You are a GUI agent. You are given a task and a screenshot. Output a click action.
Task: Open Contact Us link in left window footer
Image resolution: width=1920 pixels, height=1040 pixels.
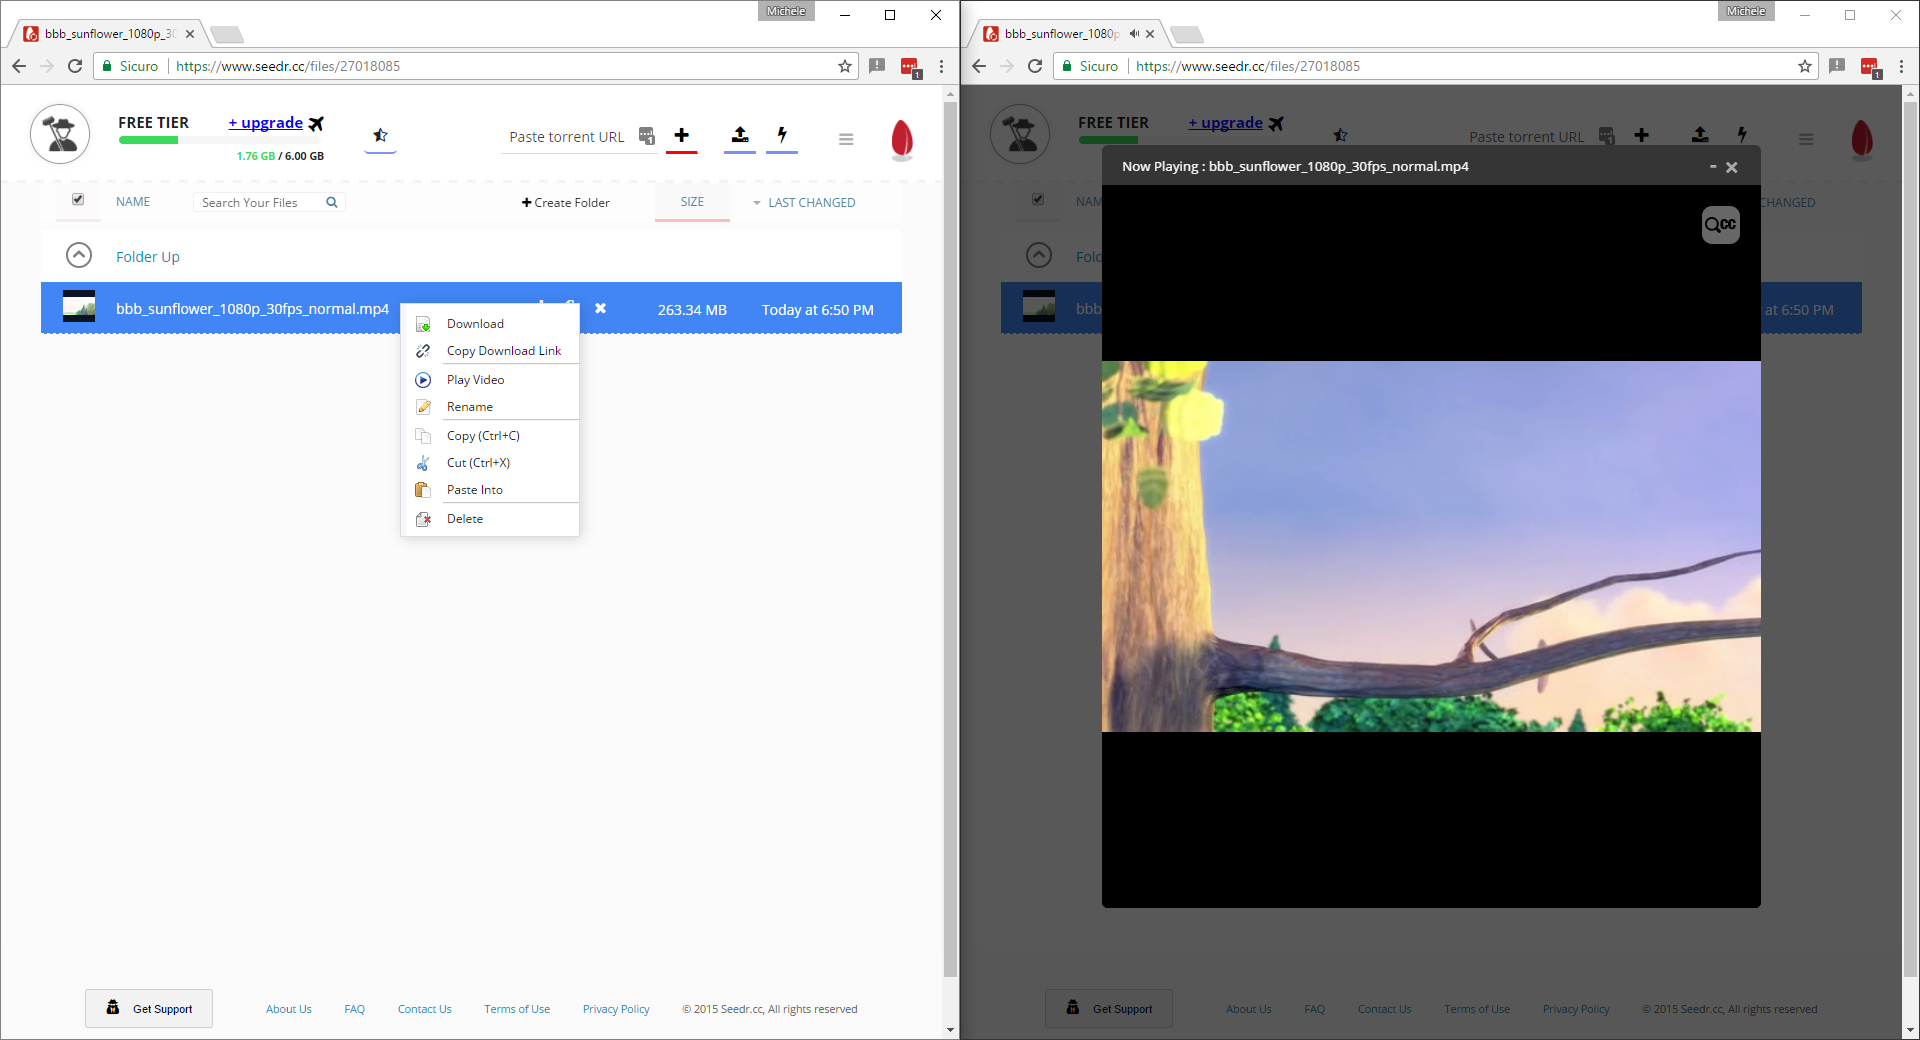425,1009
